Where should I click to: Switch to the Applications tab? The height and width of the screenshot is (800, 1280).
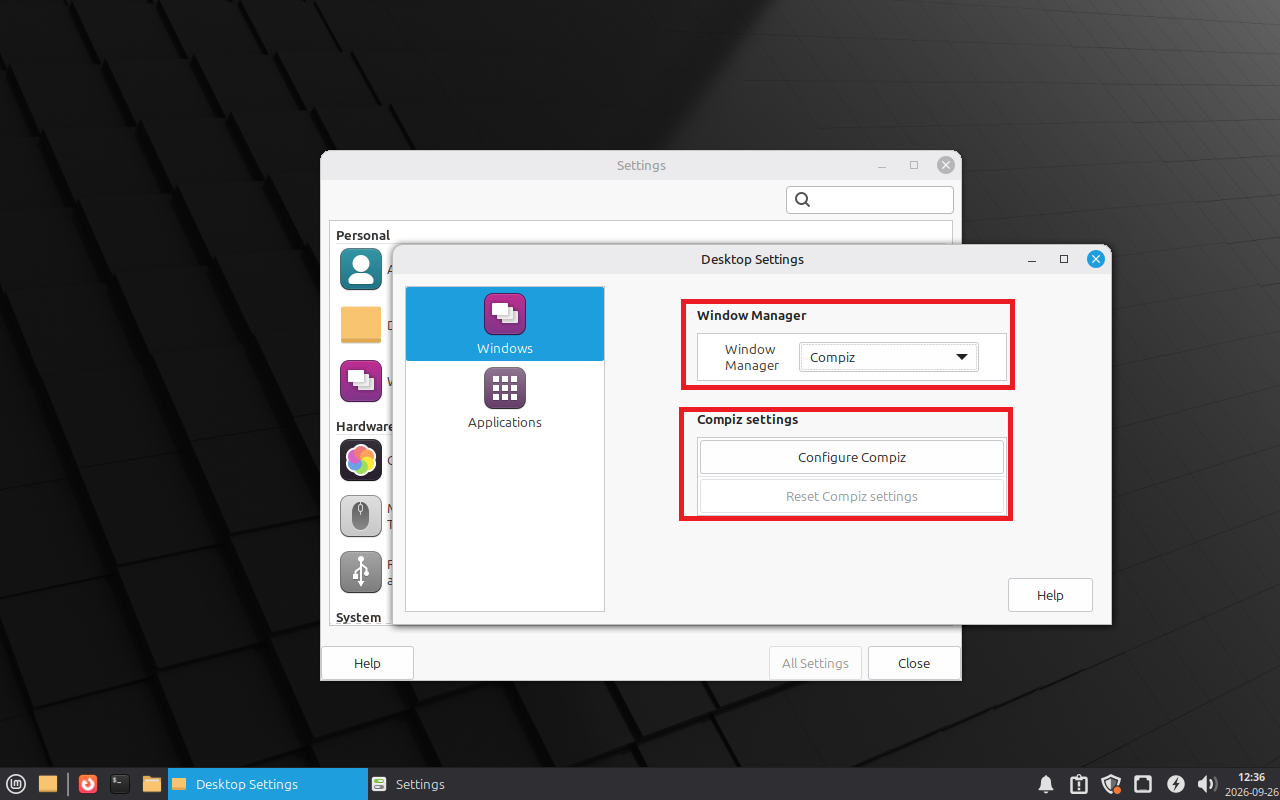point(505,398)
